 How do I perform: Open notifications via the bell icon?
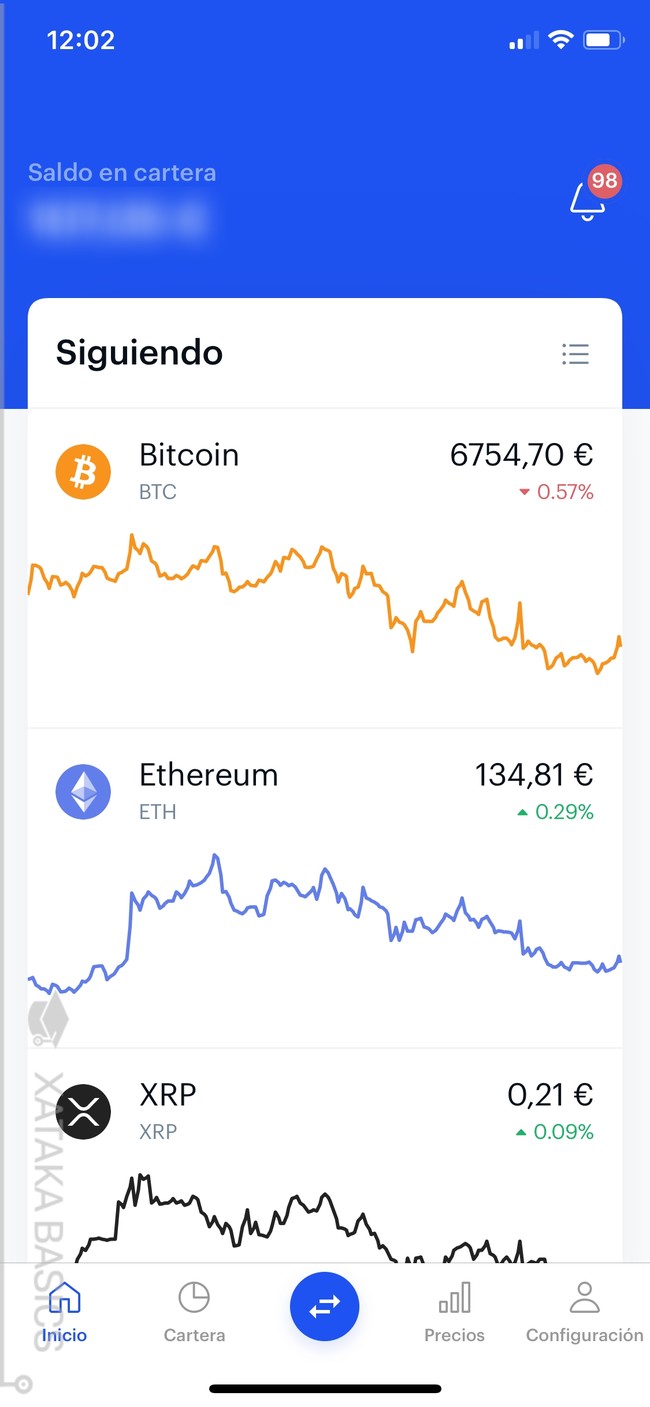(x=585, y=201)
